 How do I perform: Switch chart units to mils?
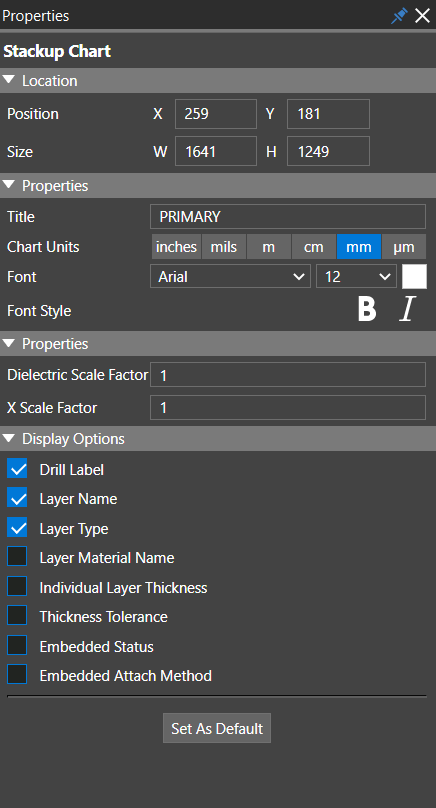tap(224, 246)
